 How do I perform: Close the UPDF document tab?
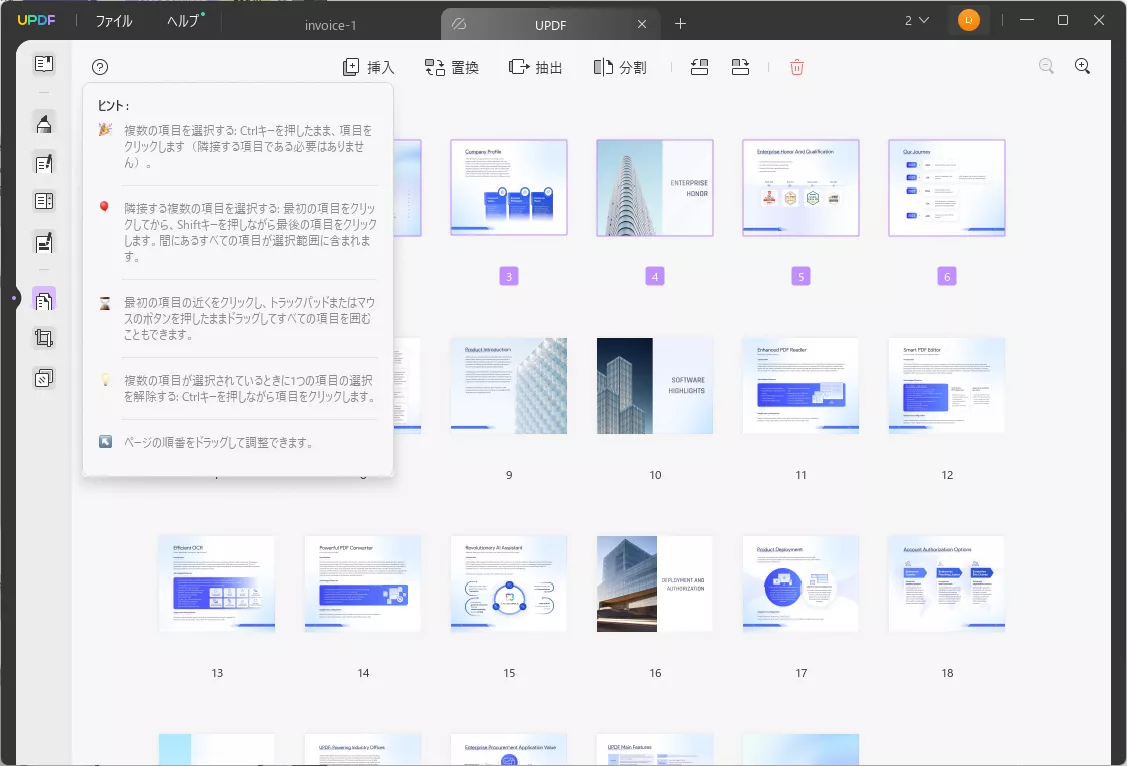pos(642,24)
